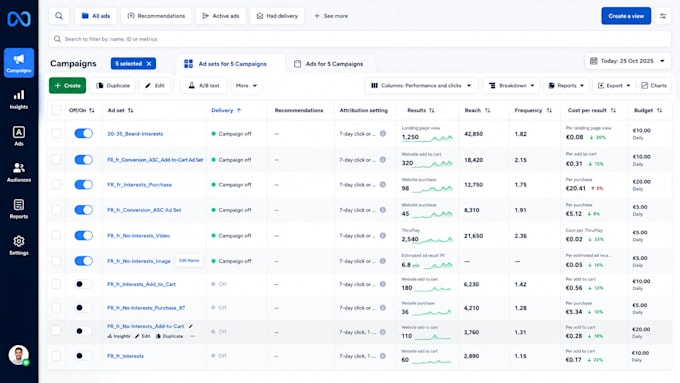Sort by Ad set column arrows
Viewport: 680px width, 383px height.
click(131, 111)
